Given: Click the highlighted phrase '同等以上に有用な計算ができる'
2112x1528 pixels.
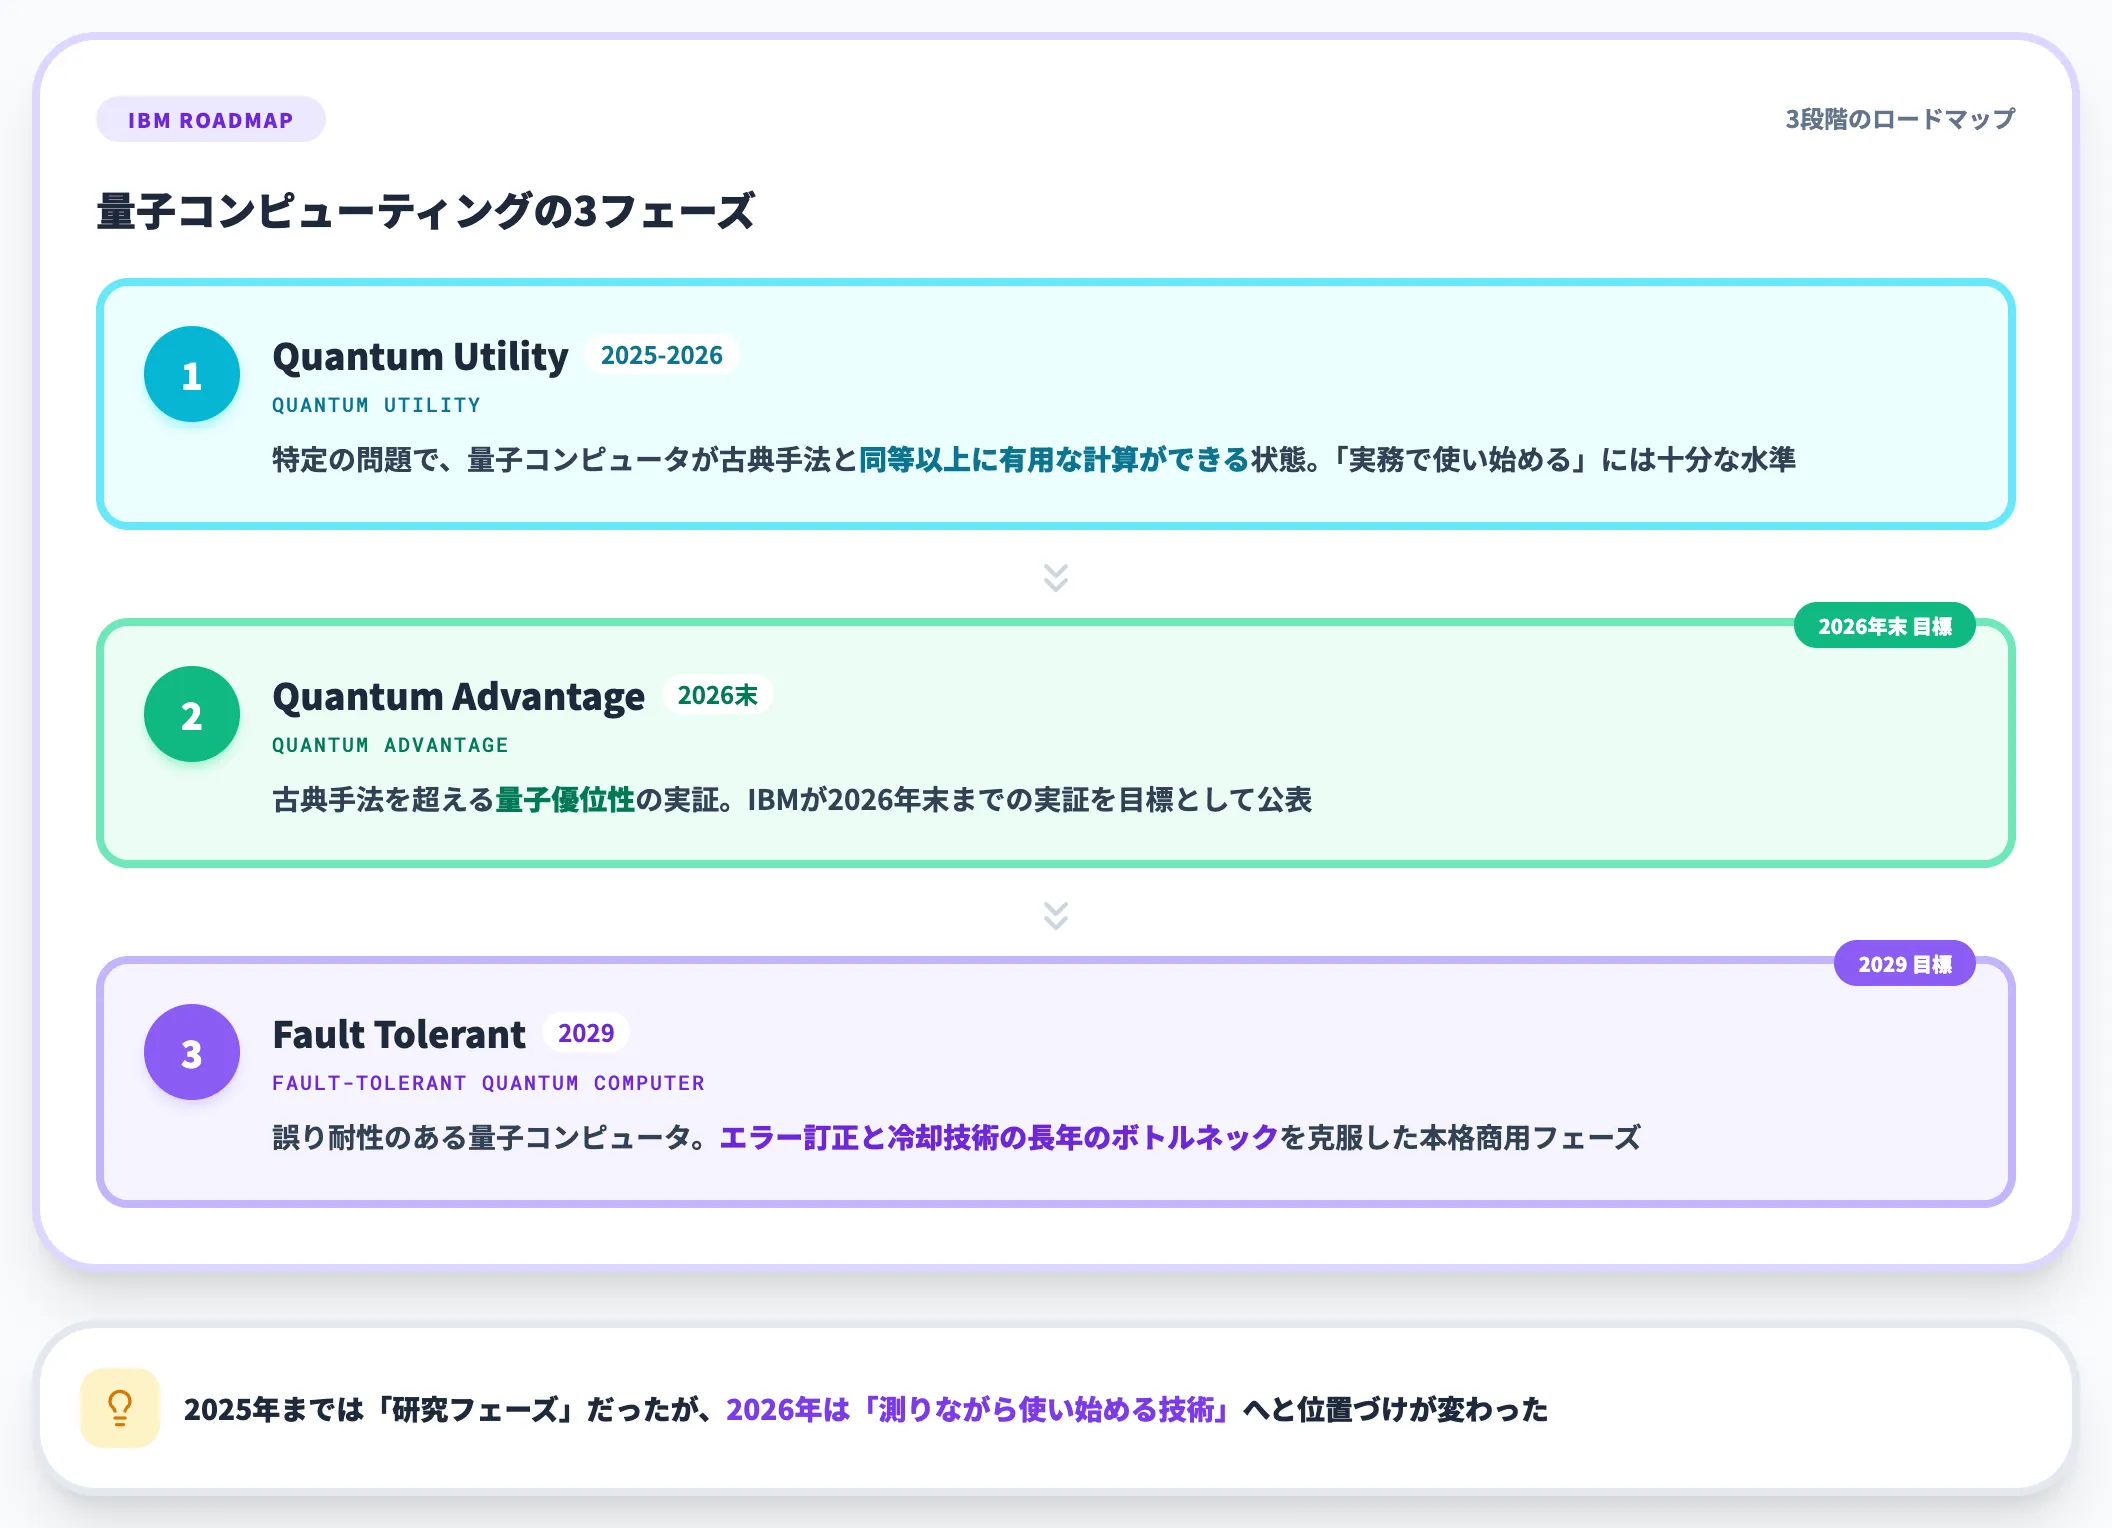Looking at the screenshot, I should pyautogui.click(x=1054, y=460).
